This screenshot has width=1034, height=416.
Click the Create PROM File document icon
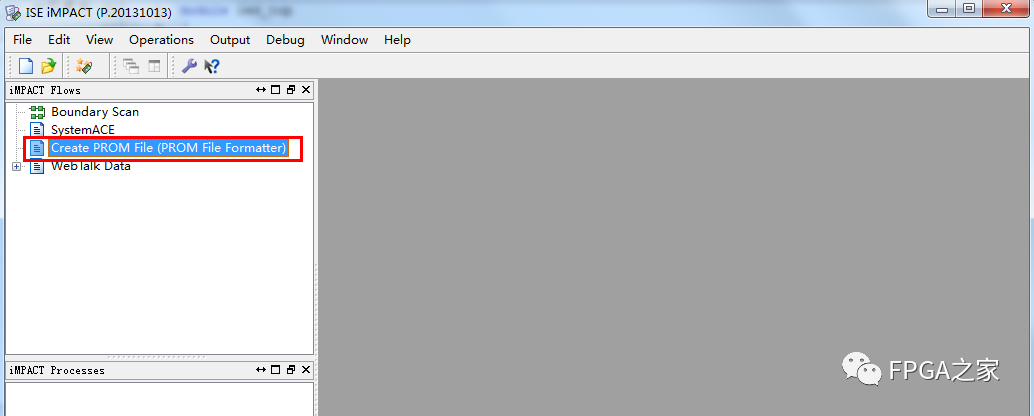pos(38,148)
